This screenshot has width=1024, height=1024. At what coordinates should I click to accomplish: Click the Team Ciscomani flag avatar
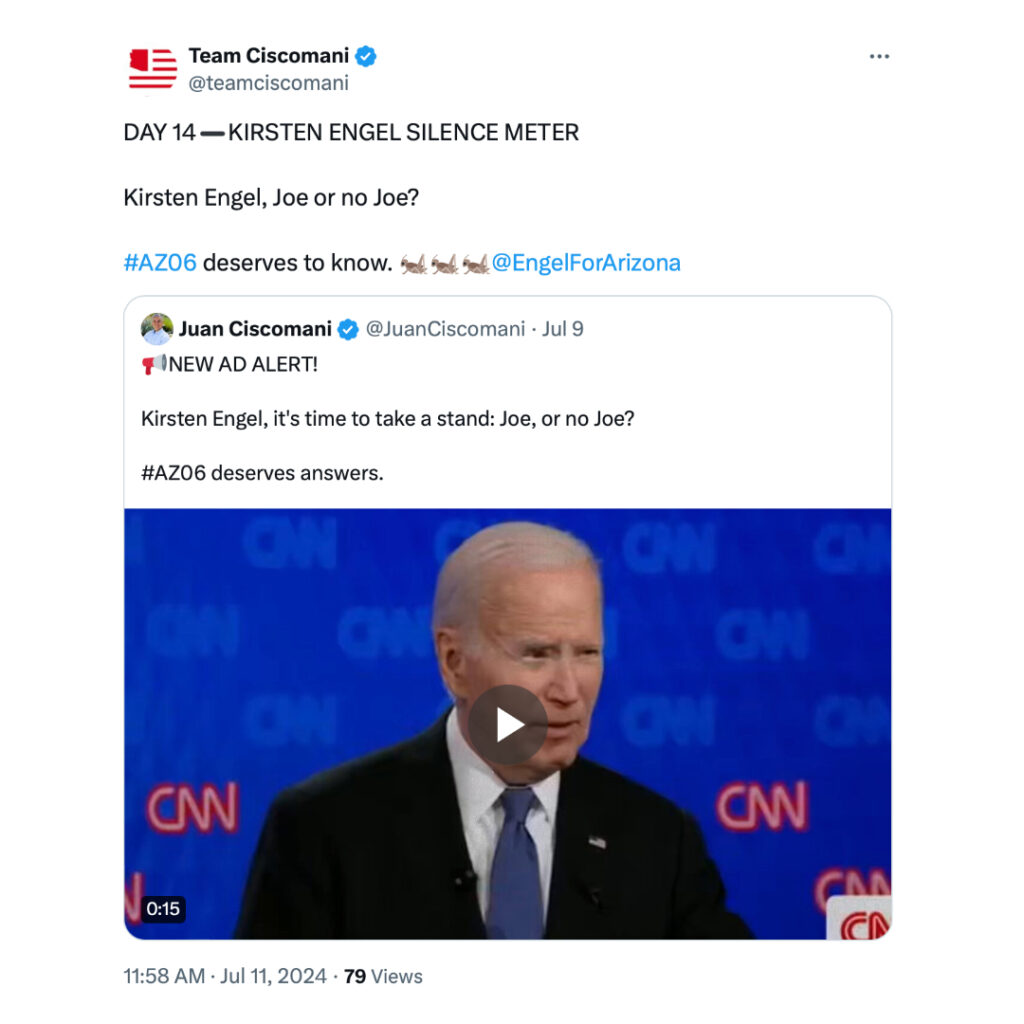click(153, 69)
